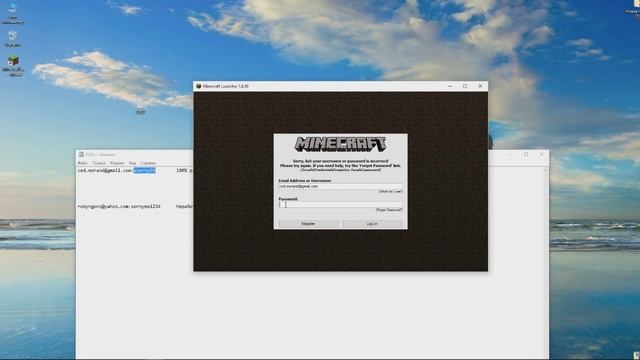Screen dimensions: 640x360
Task: Select the Minecraft grass block desktop shortcut
Action: (x=13, y=66)
